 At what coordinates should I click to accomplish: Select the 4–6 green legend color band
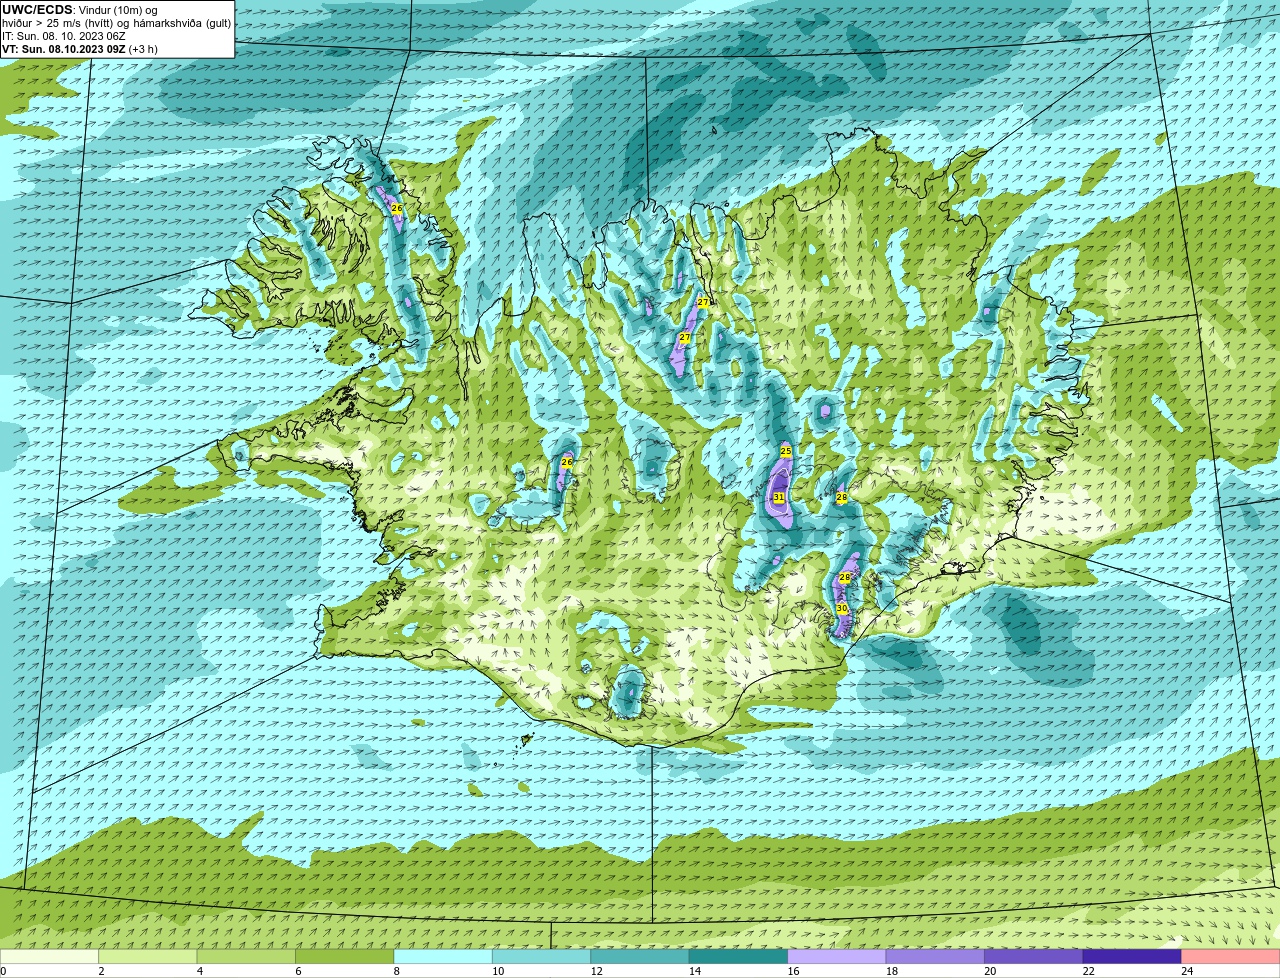click(248, 956)
